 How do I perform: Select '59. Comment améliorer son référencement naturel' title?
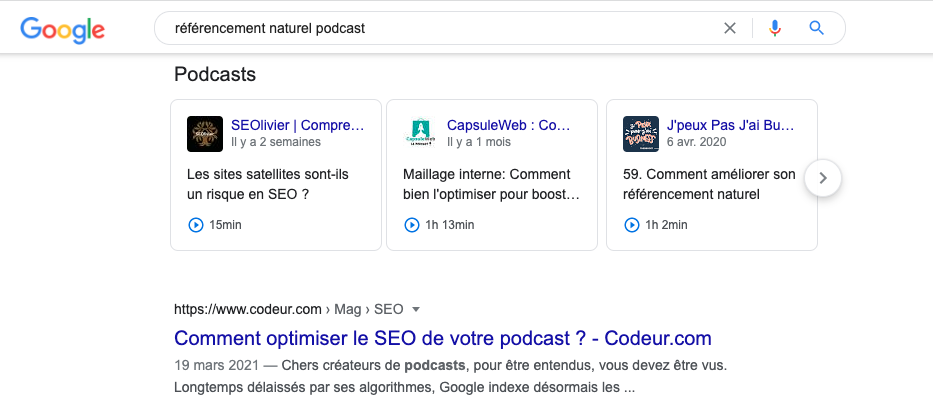coord(709,184)
